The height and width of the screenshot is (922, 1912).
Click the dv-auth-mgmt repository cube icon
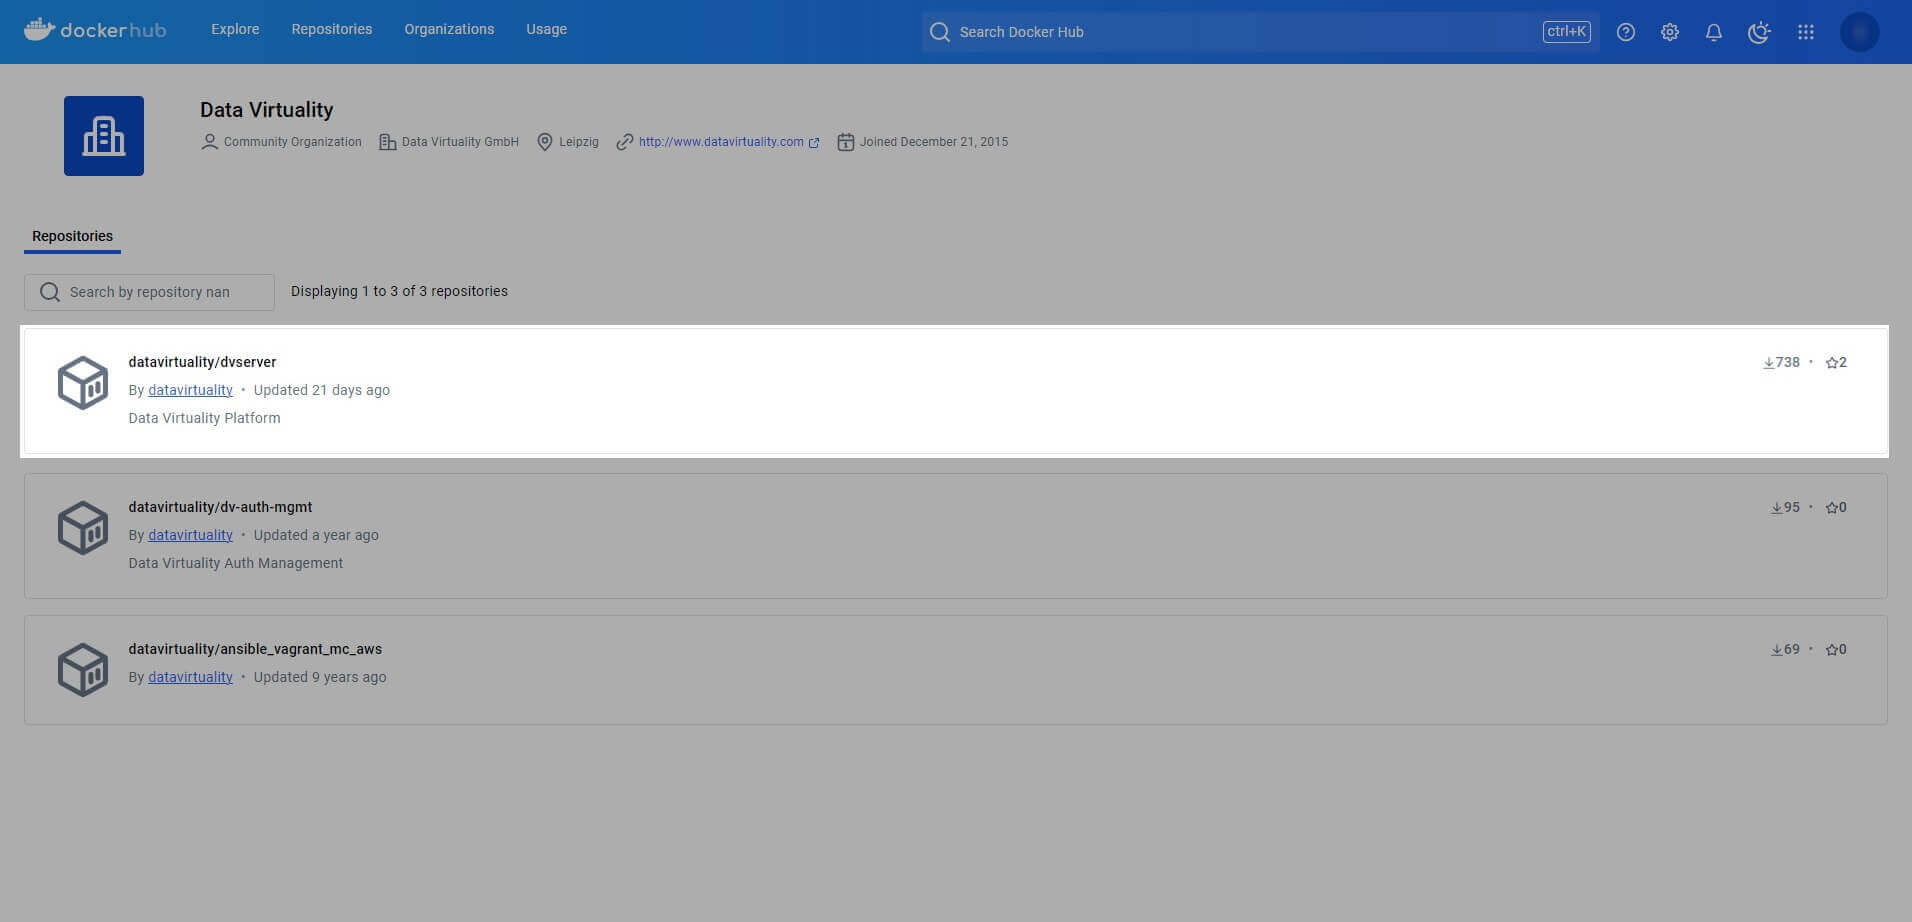click(83, 528)
